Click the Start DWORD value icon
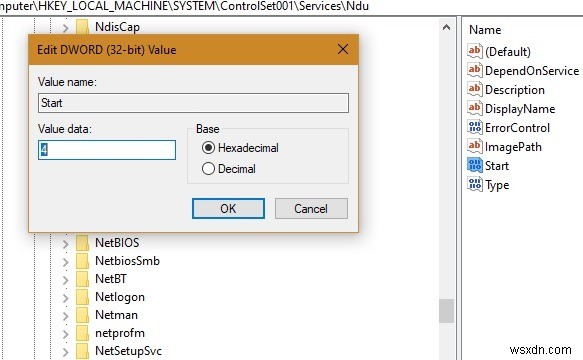Viewport: 583px width, 360px height. coord(474,165)
